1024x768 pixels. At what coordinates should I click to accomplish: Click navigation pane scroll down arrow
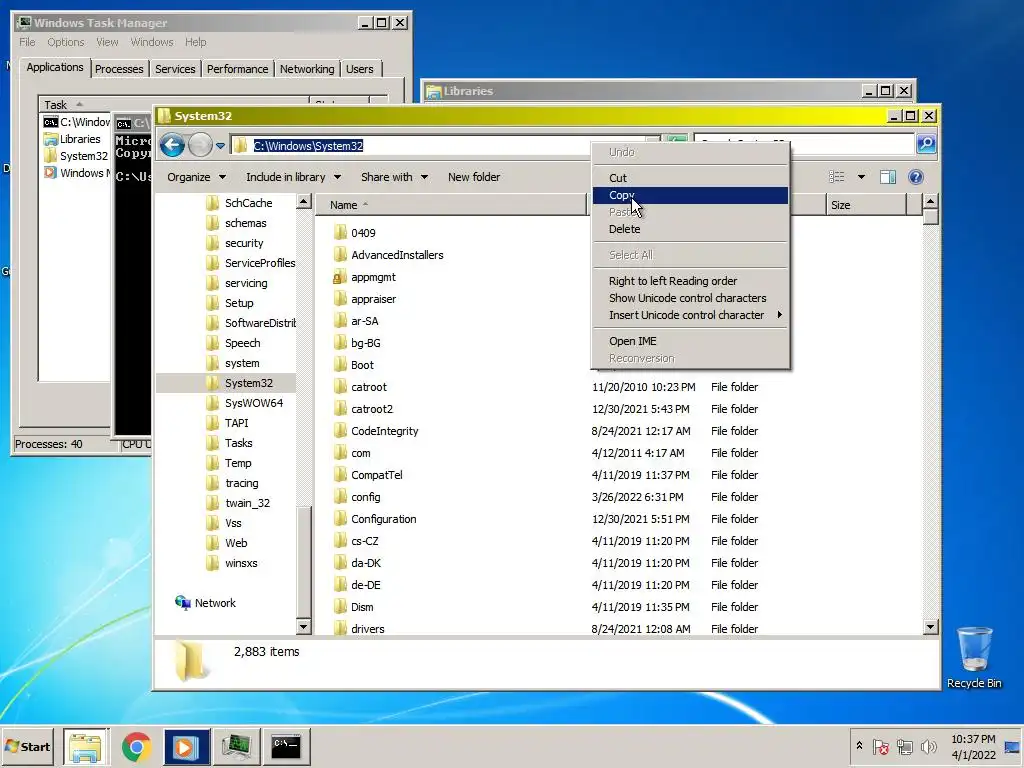[x=304, y=627]
